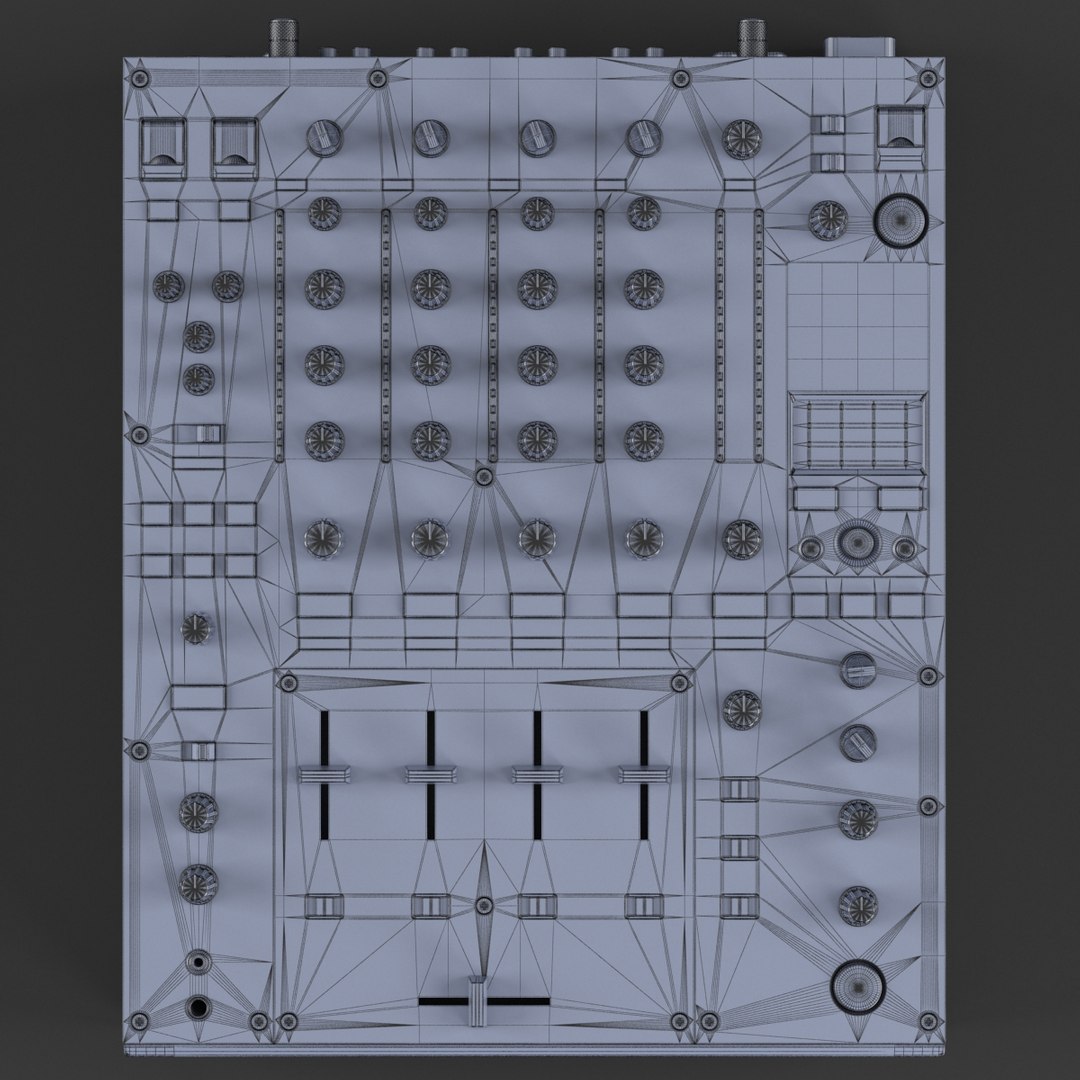Click the fourth channel fader cap on the right
The height and width of the screenshot is (1080, 1080).
[644, 774]
